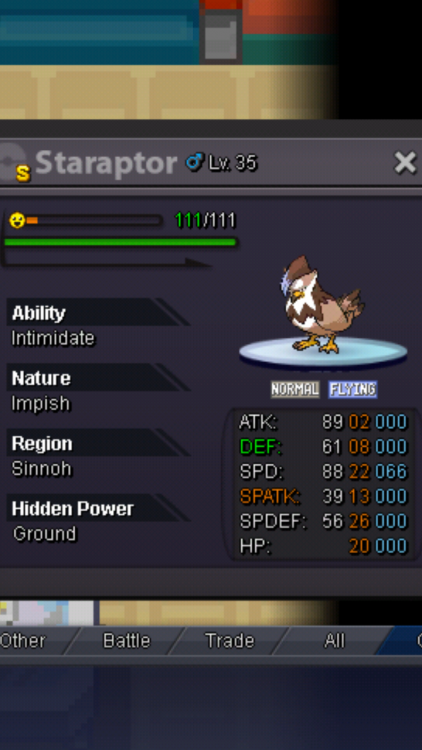Switch to the Trade chat tab
422x750 pixels.
[230, 641]
